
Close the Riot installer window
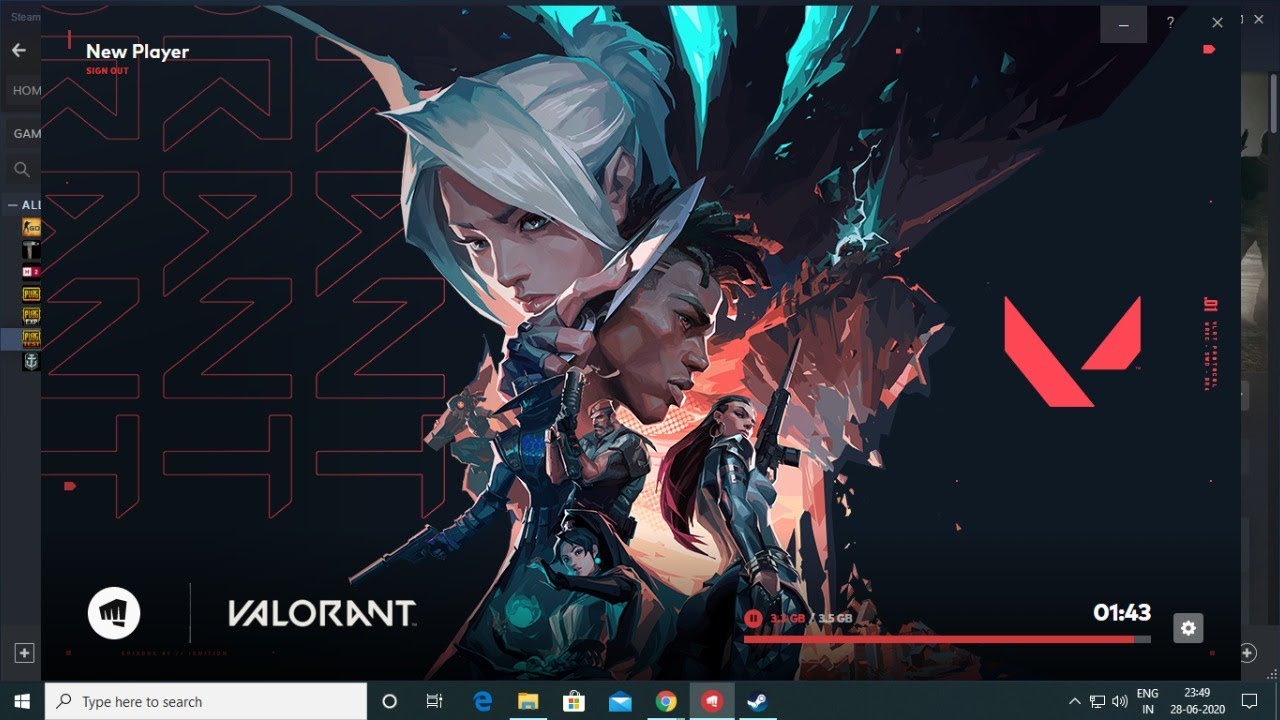point(1217,23)
